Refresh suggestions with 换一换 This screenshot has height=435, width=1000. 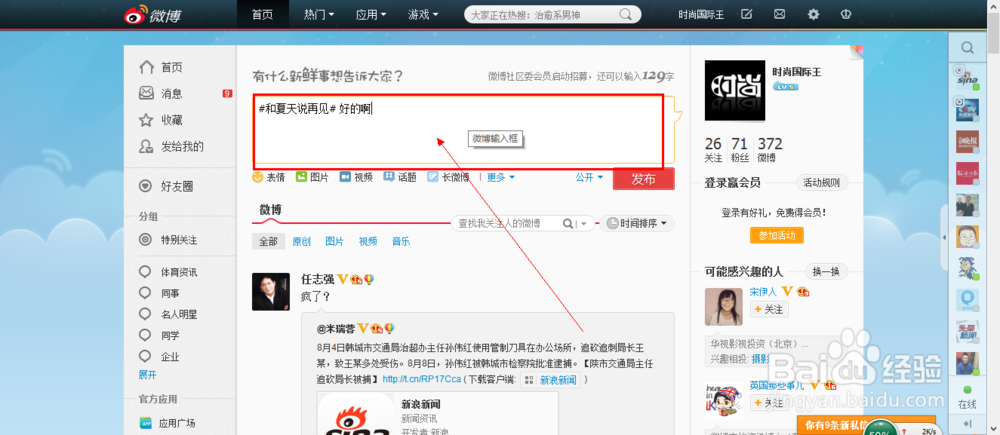pos(826,272)
